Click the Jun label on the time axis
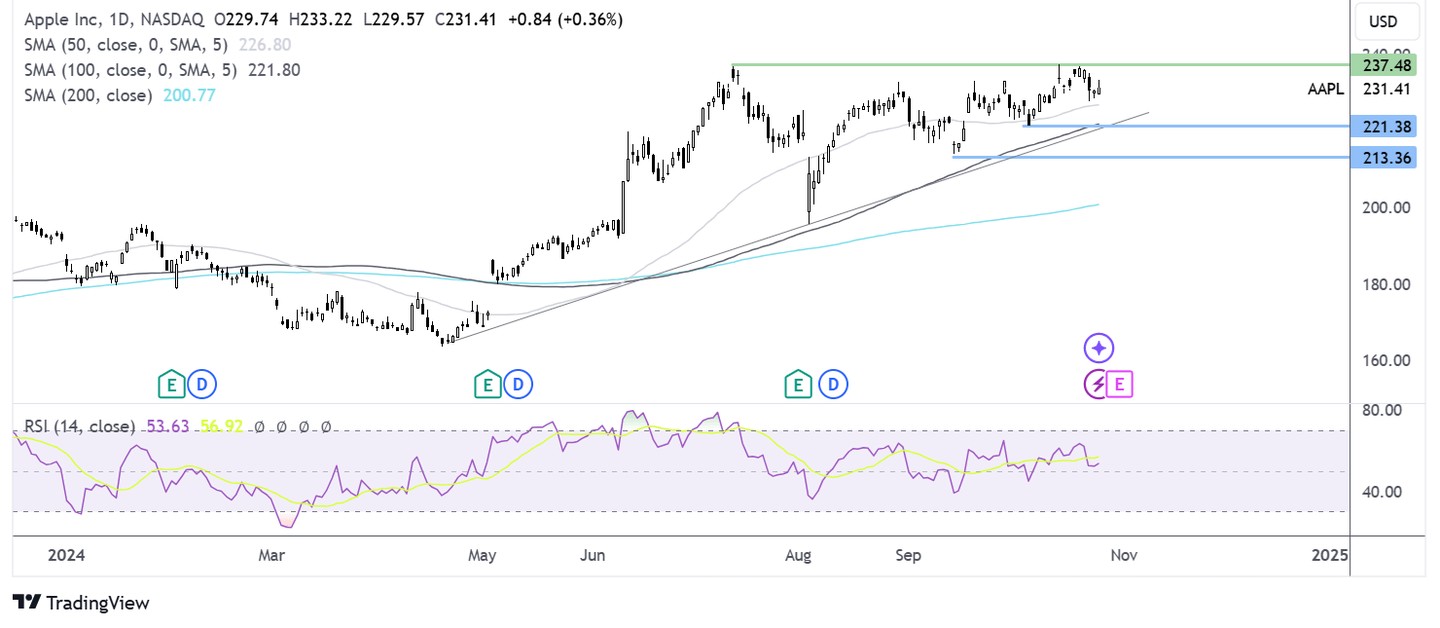This screenshot has width=1440, height=628. point(594,555)
